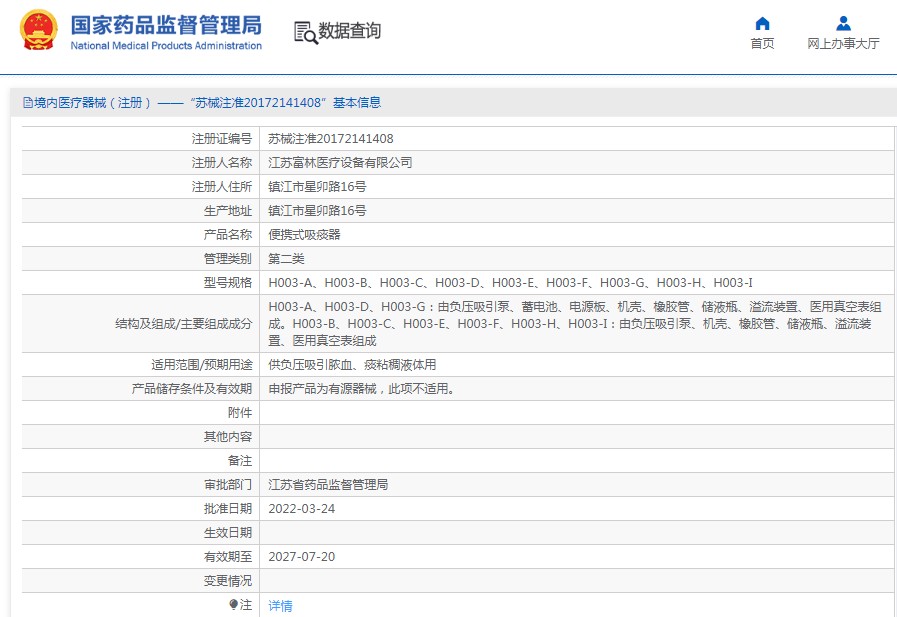Image resolution: width=897 pixels, height=617 pixels.
Task: Click the 变更情况 label
Action: [228, 581]
